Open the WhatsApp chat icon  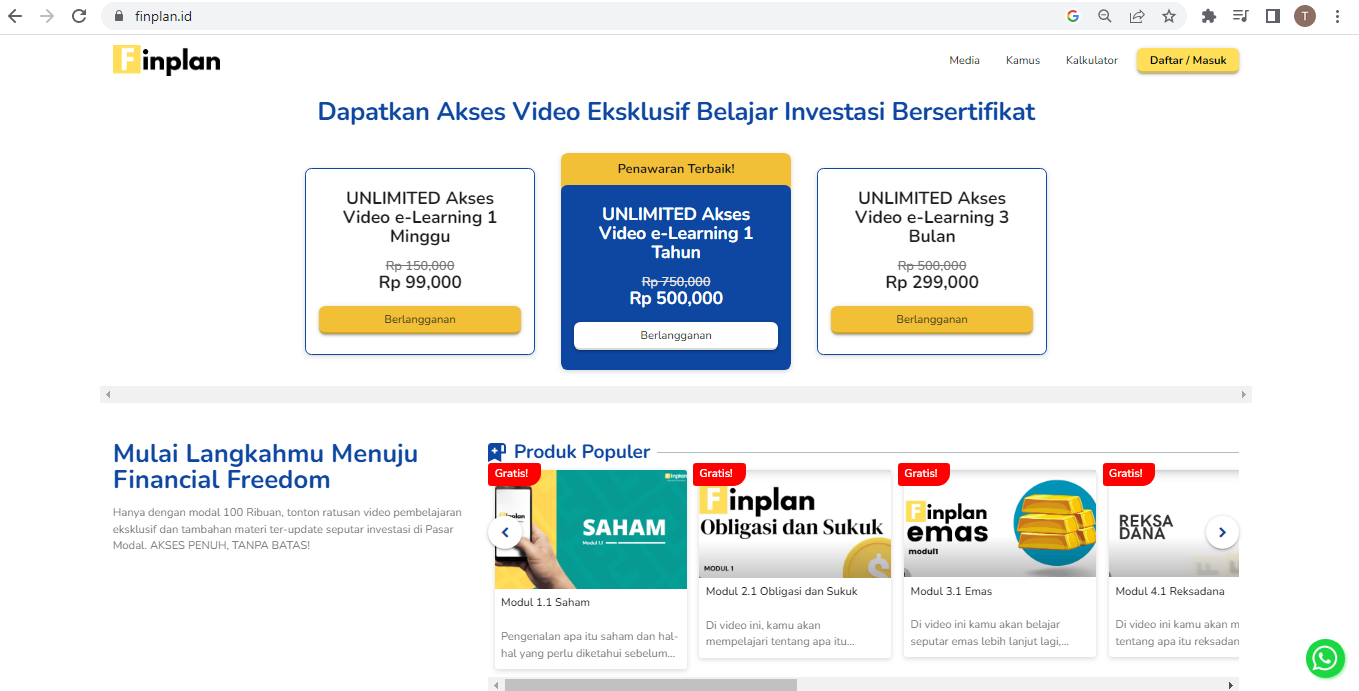coord(1325,658)
